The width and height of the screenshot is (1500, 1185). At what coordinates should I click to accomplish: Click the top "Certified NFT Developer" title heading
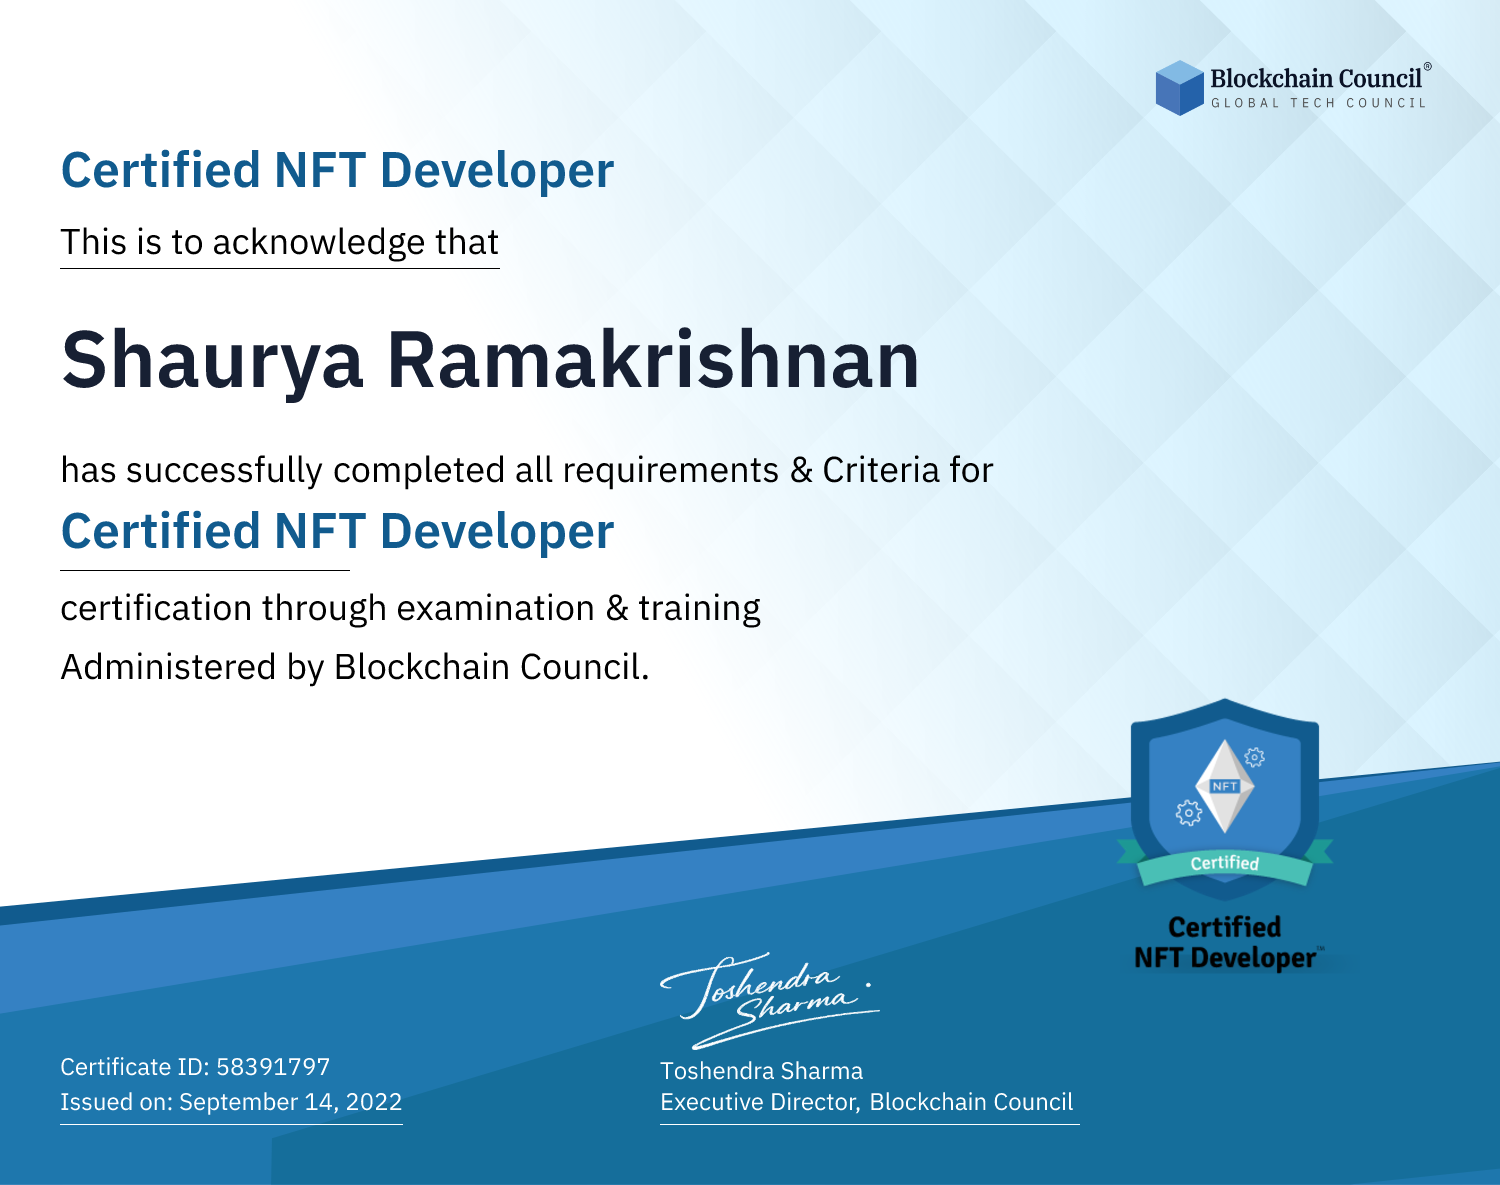[x=337, y=170]
